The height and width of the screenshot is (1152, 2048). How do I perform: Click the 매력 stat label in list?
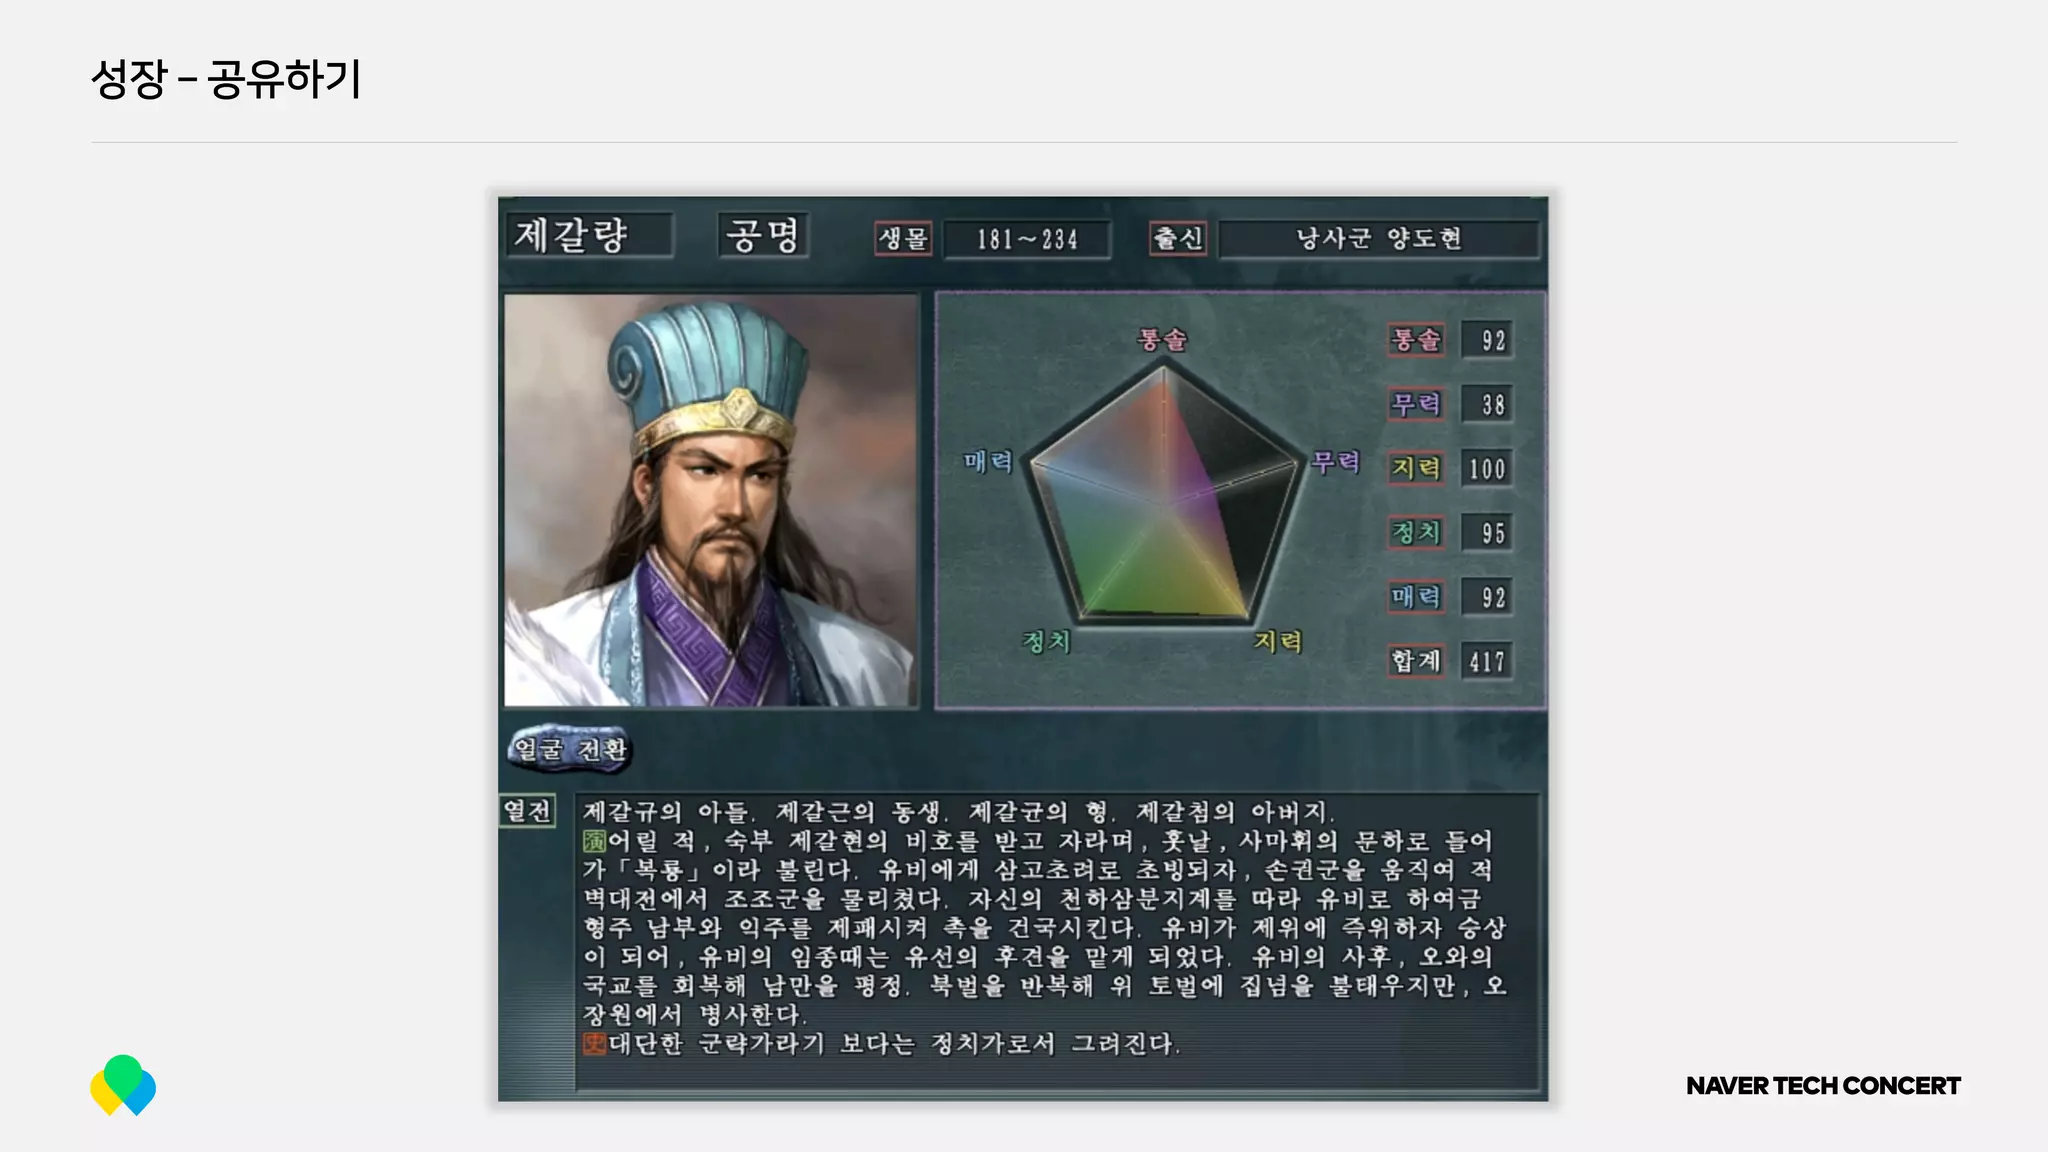1416,597
